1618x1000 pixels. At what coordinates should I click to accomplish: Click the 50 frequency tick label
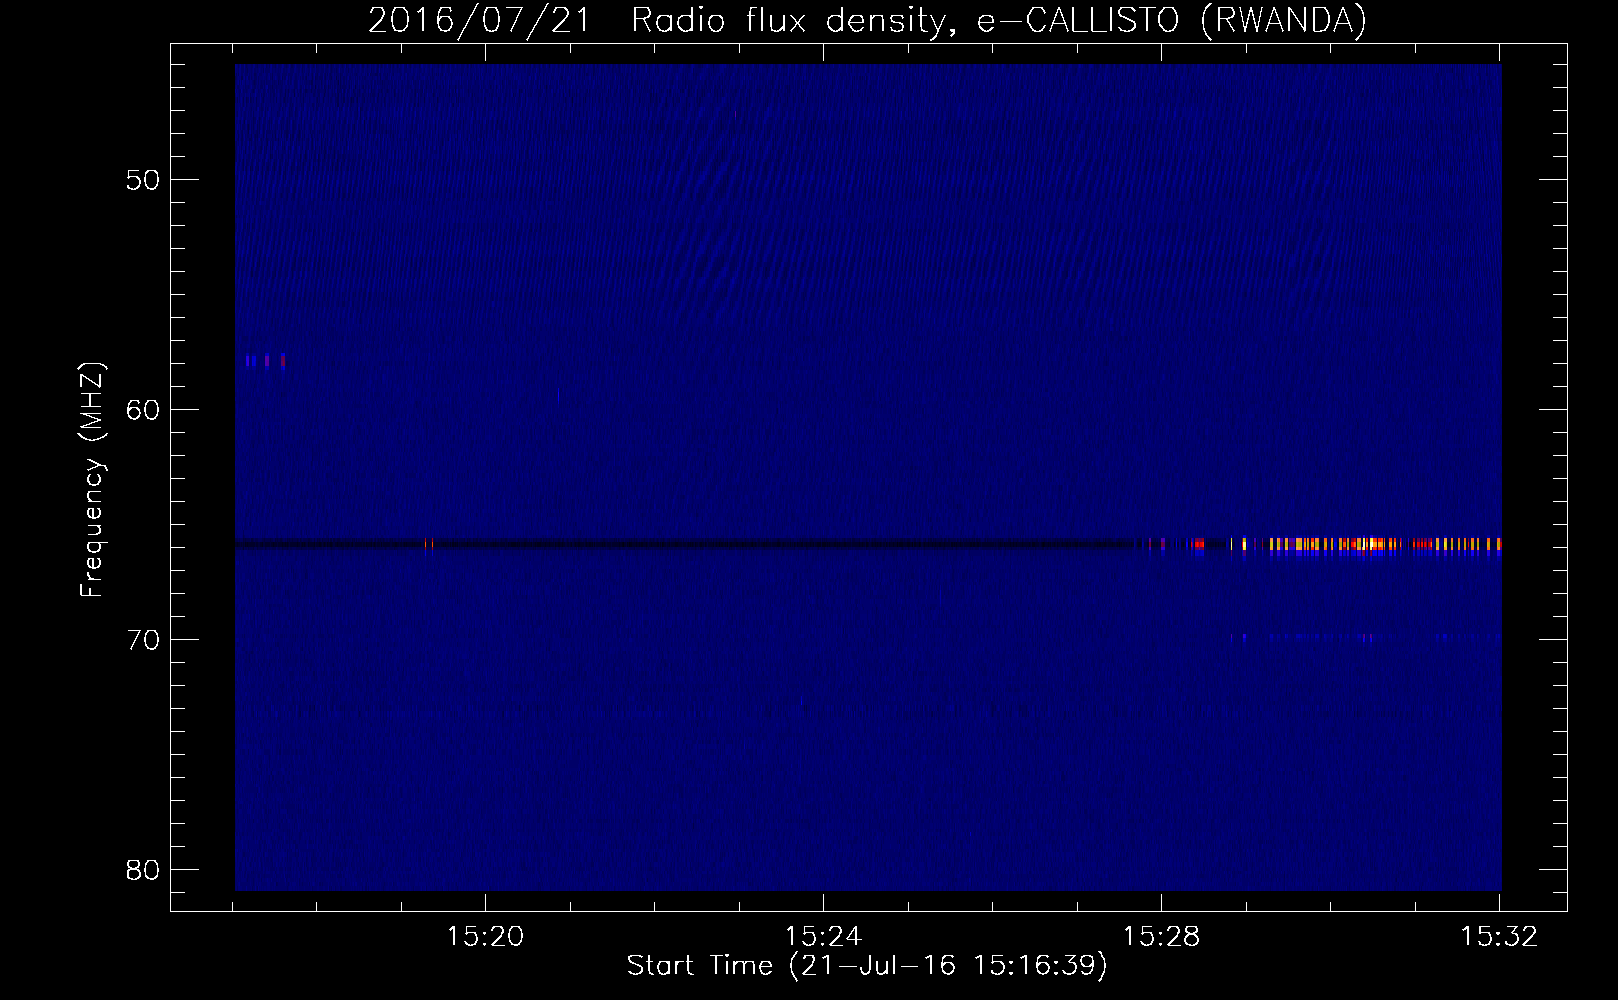point(144,181)
